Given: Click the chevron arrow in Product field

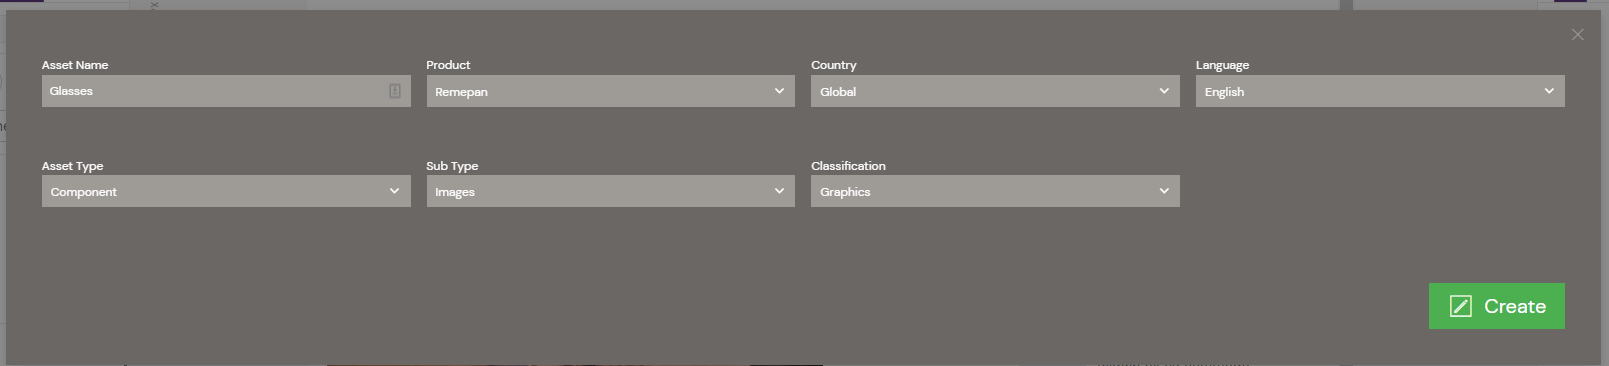Looking at the screenshot, I should (x=779, y=91).
